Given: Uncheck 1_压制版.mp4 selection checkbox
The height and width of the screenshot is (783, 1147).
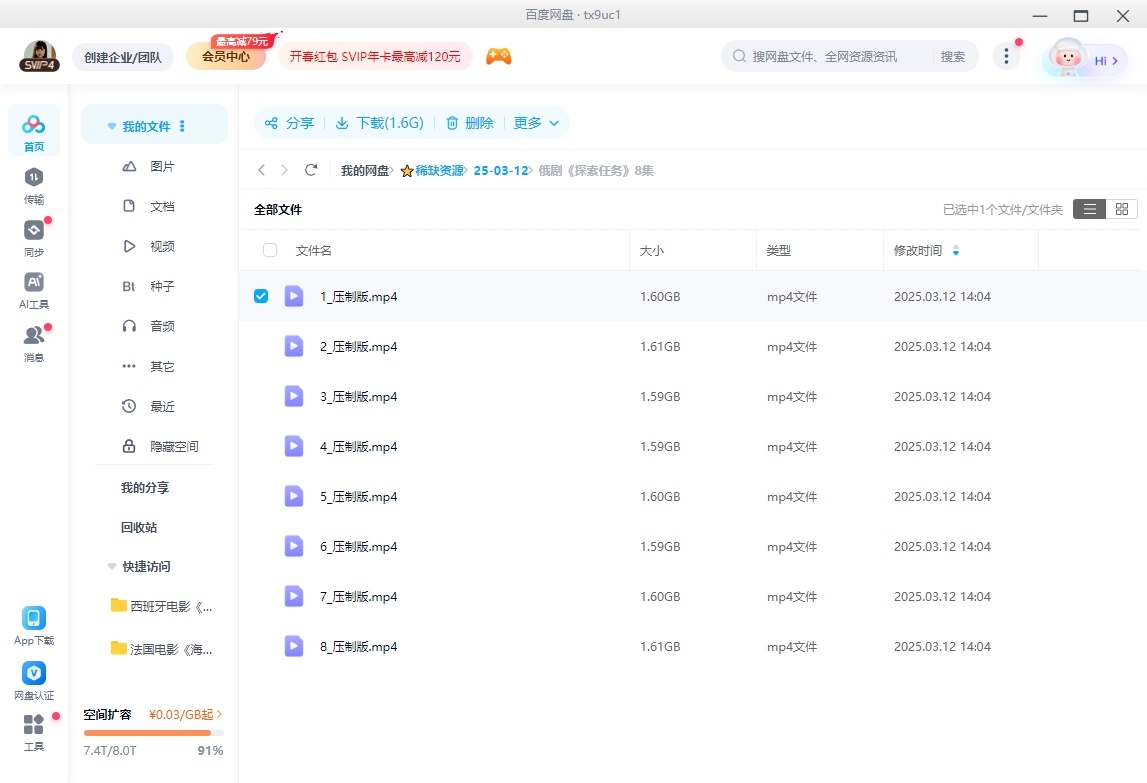Looking at the screenshot, I should [261, 296].
